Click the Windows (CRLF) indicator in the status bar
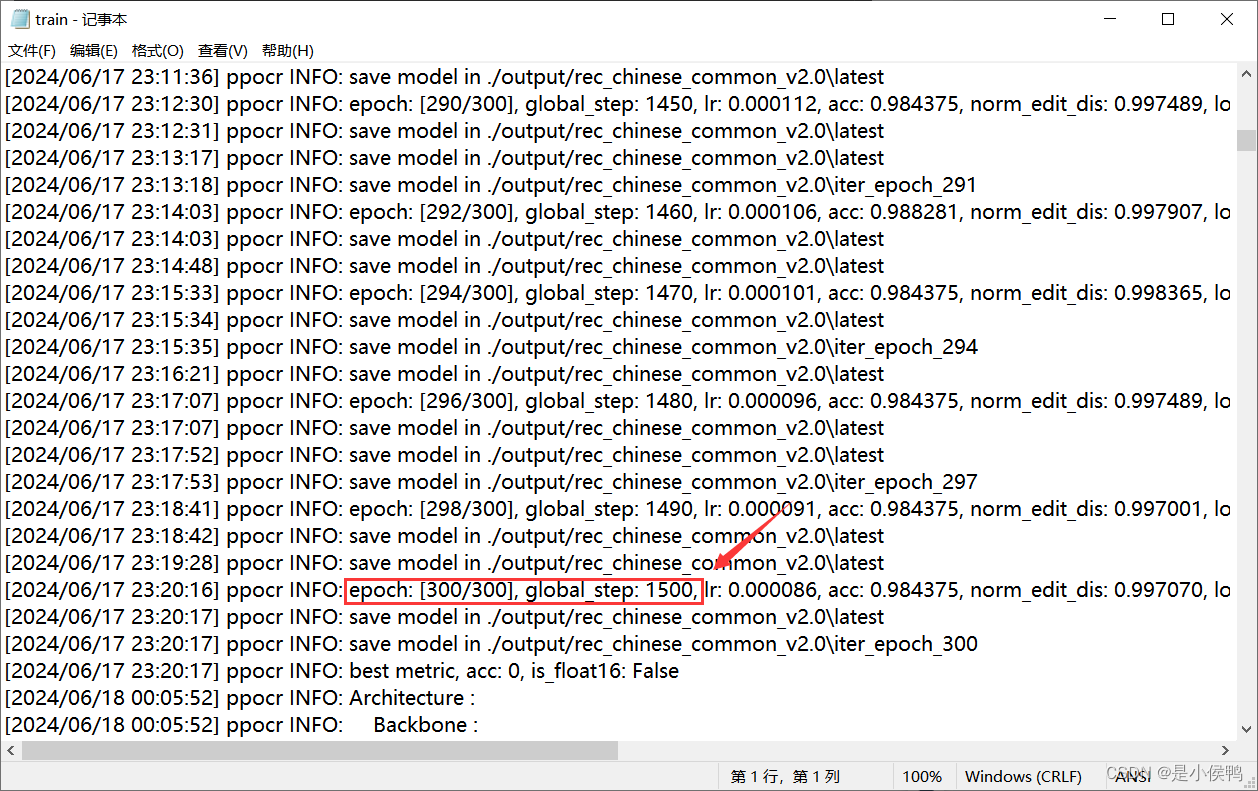Screen dimensions: 1258x791 pos(1023,776)
